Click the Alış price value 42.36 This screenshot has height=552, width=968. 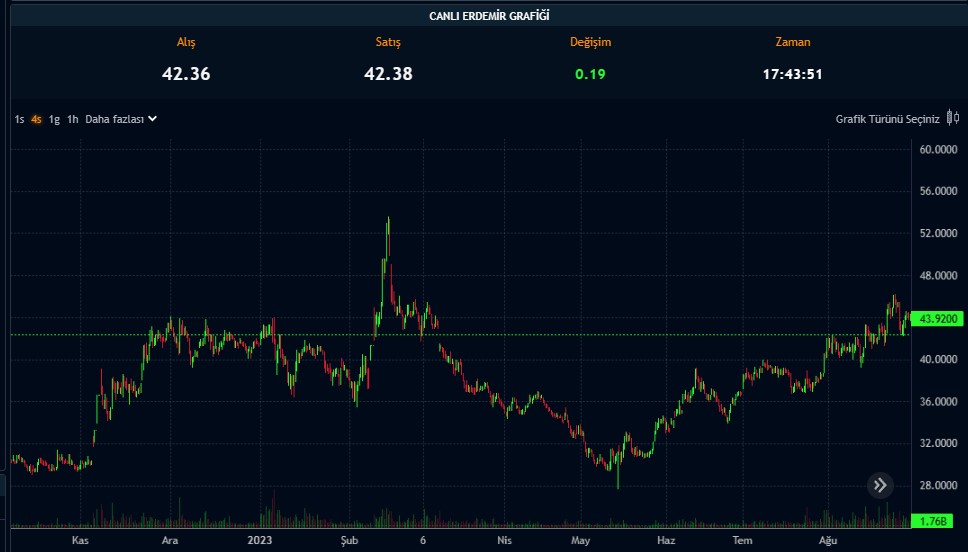click(x=186, y=73)
